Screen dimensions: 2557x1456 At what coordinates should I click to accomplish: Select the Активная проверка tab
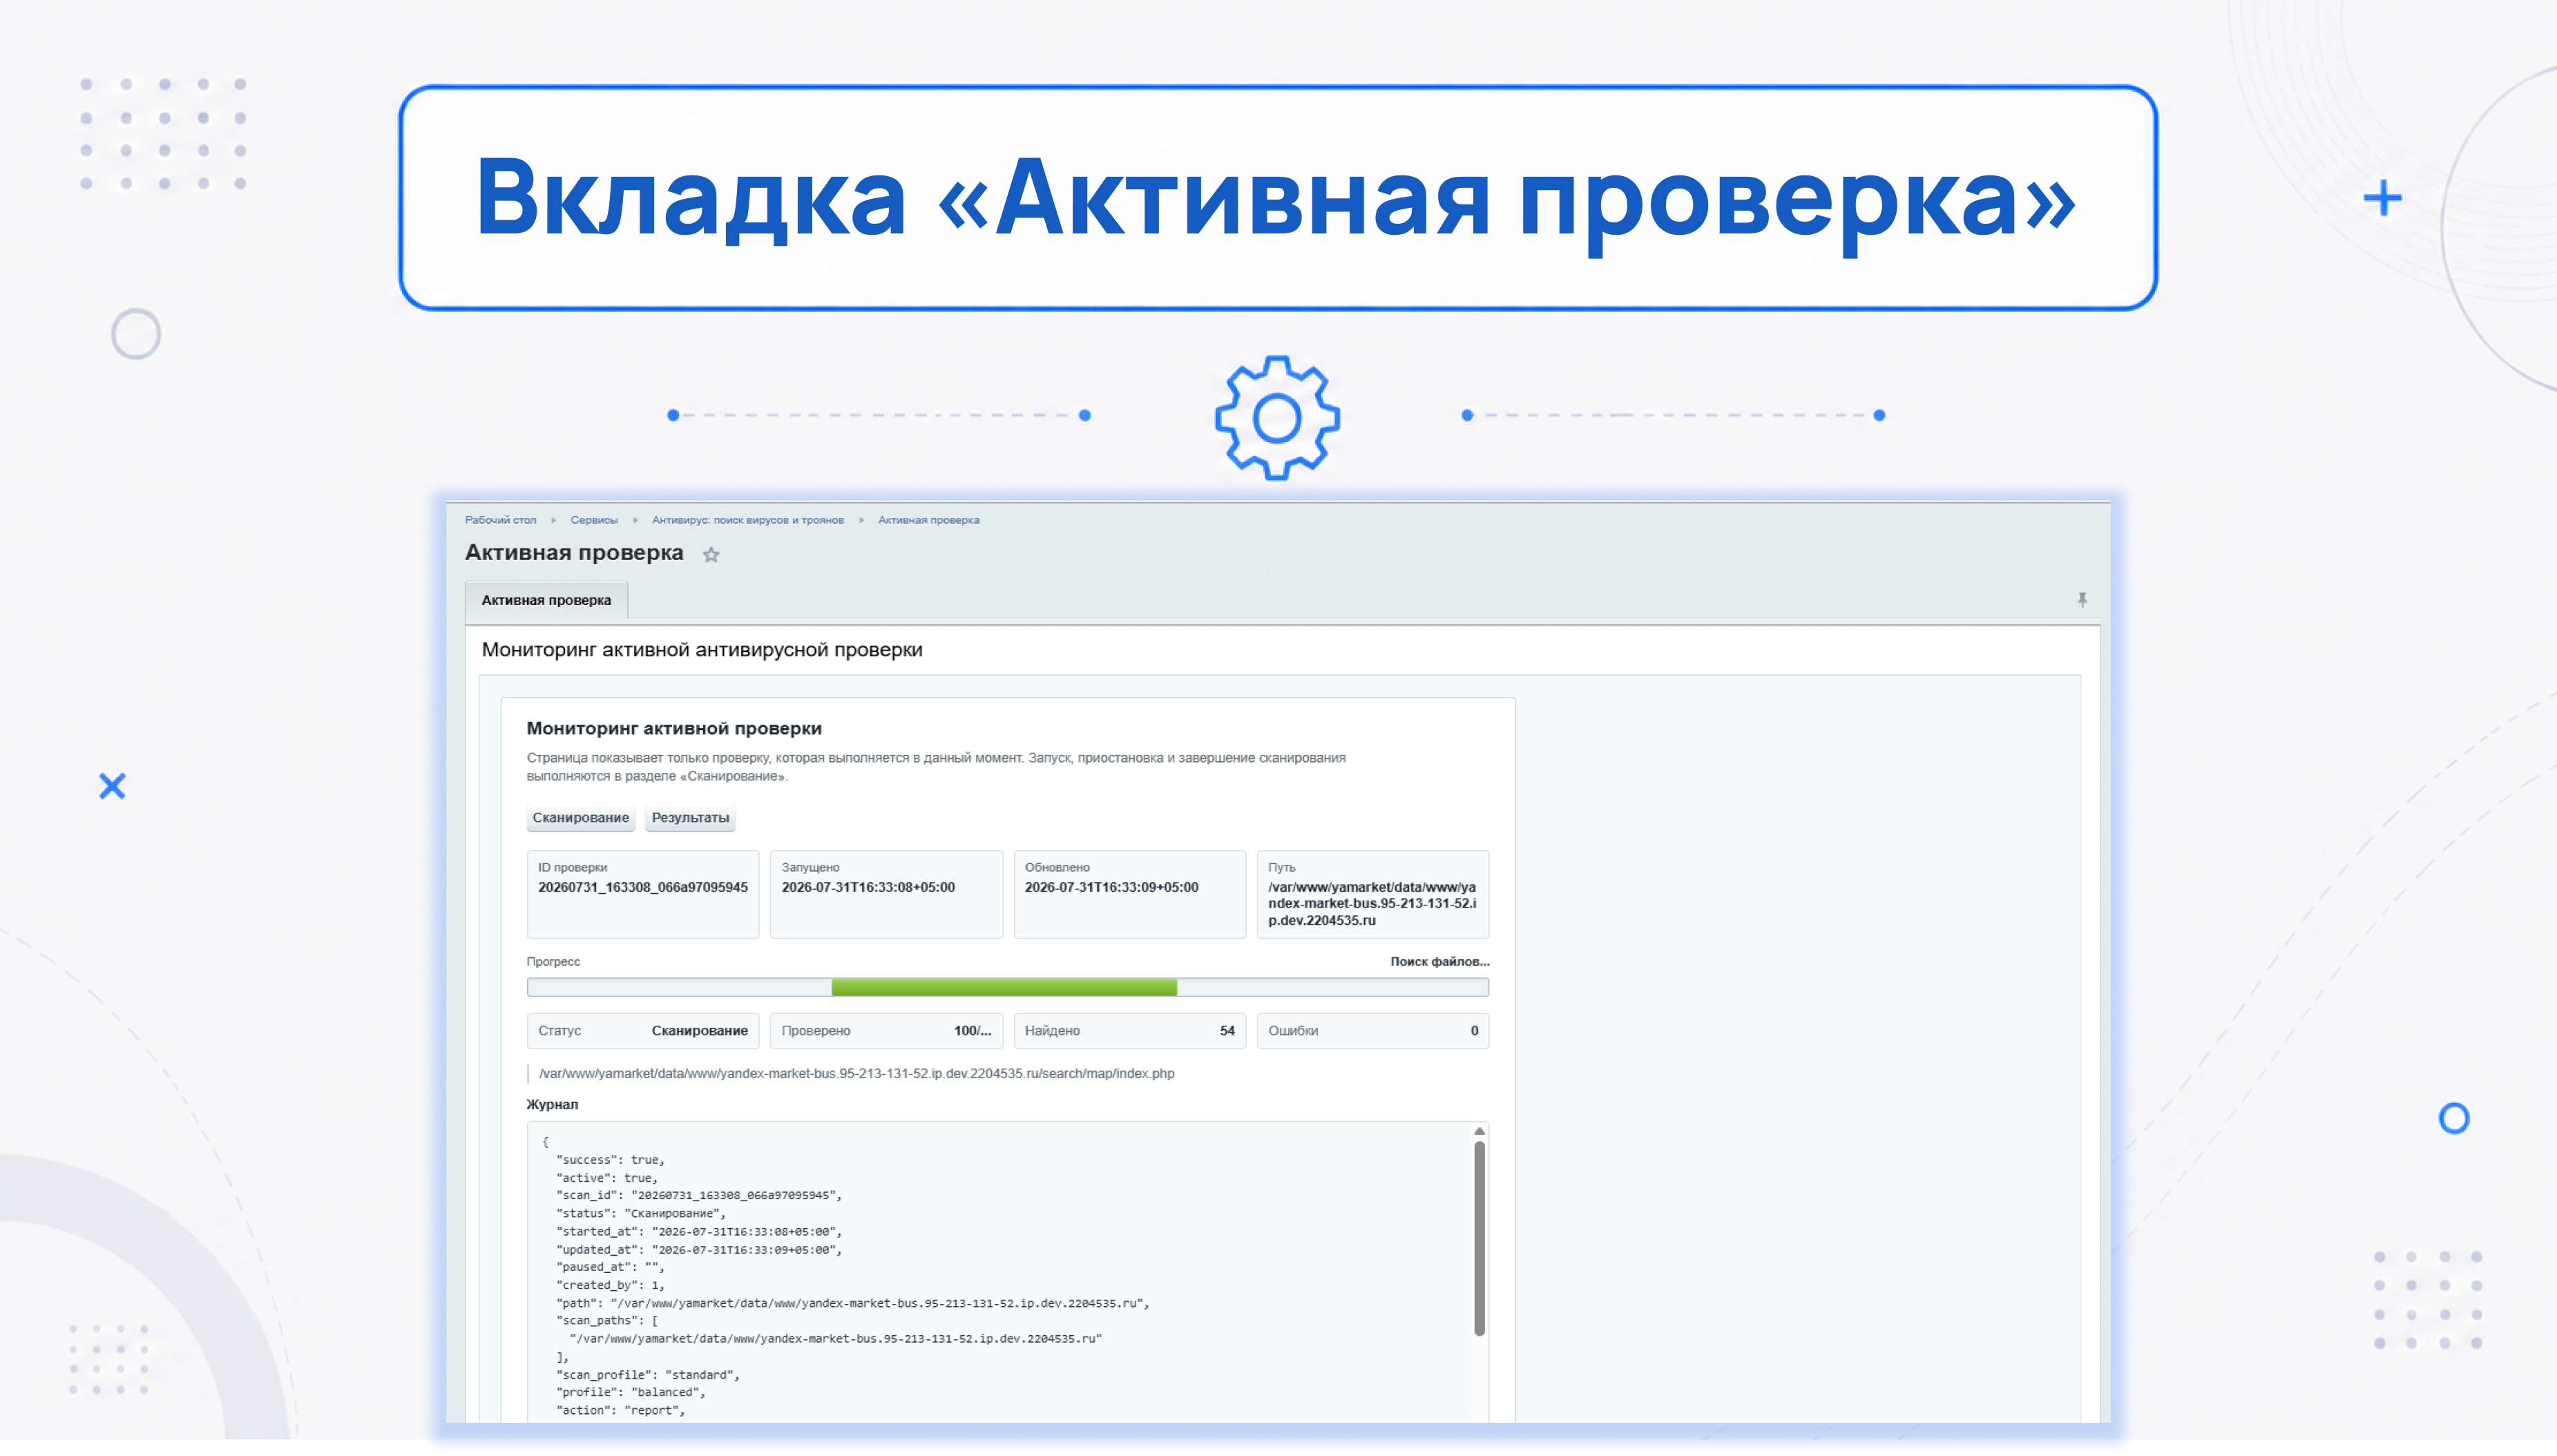pos(546,600)
